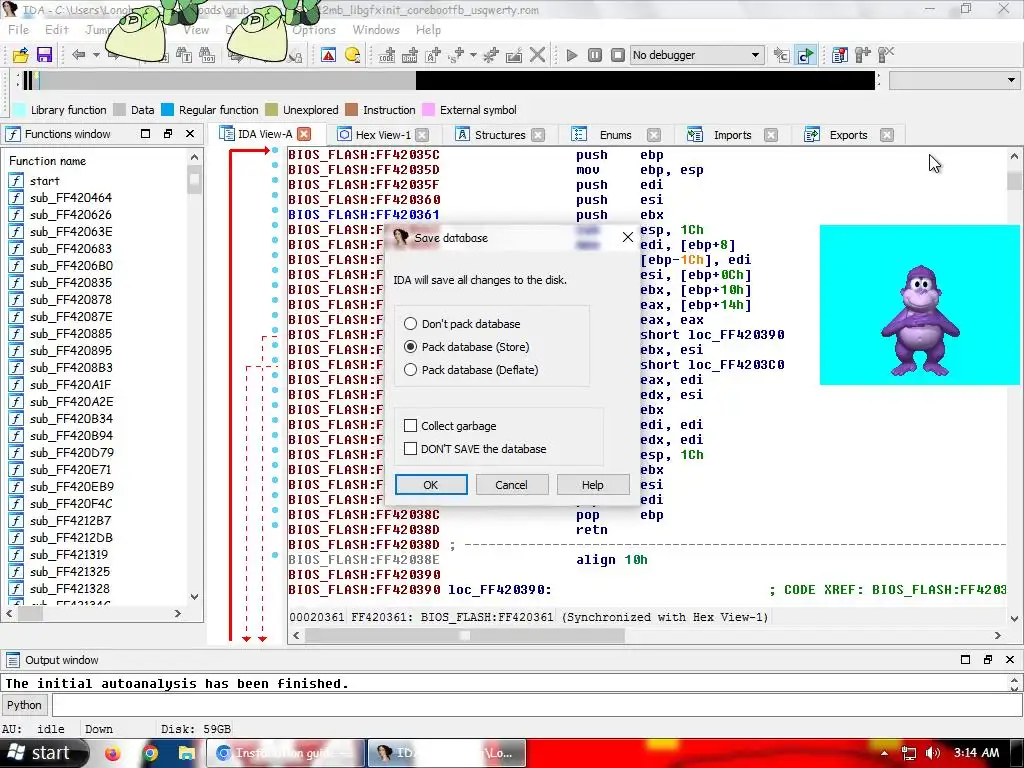Click the floppy-disk Save toolbar icon
The height and width of the screenshot is (768, 1024).
[44, 55]
